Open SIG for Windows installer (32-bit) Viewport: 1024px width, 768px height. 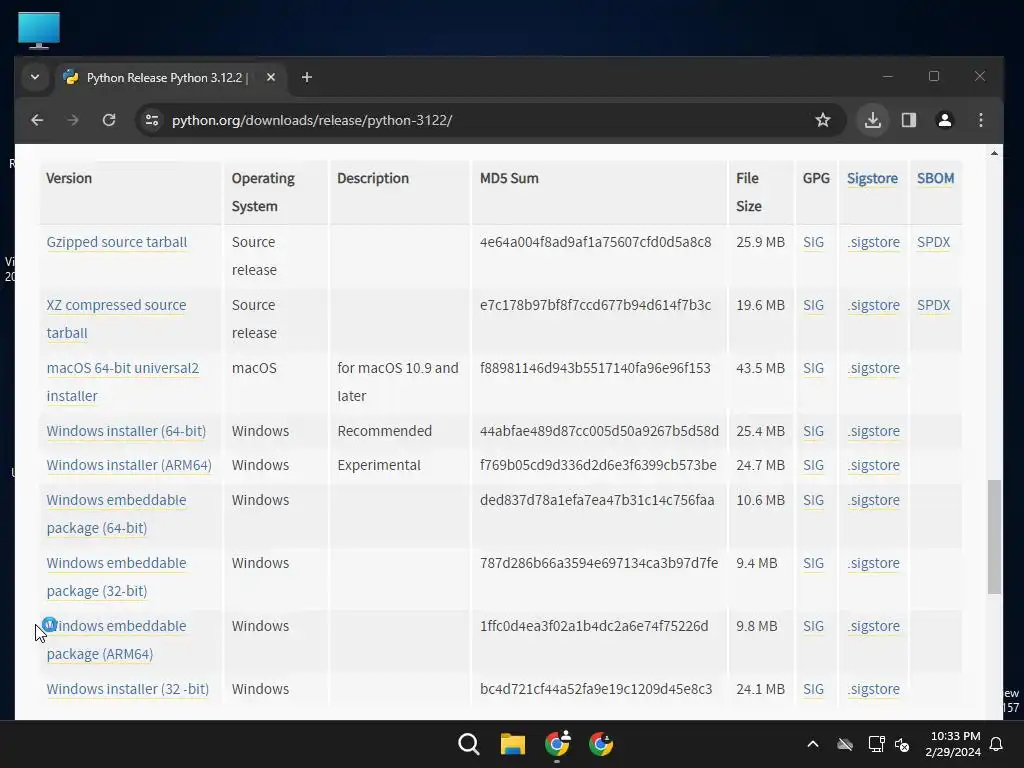coord(813,689)
